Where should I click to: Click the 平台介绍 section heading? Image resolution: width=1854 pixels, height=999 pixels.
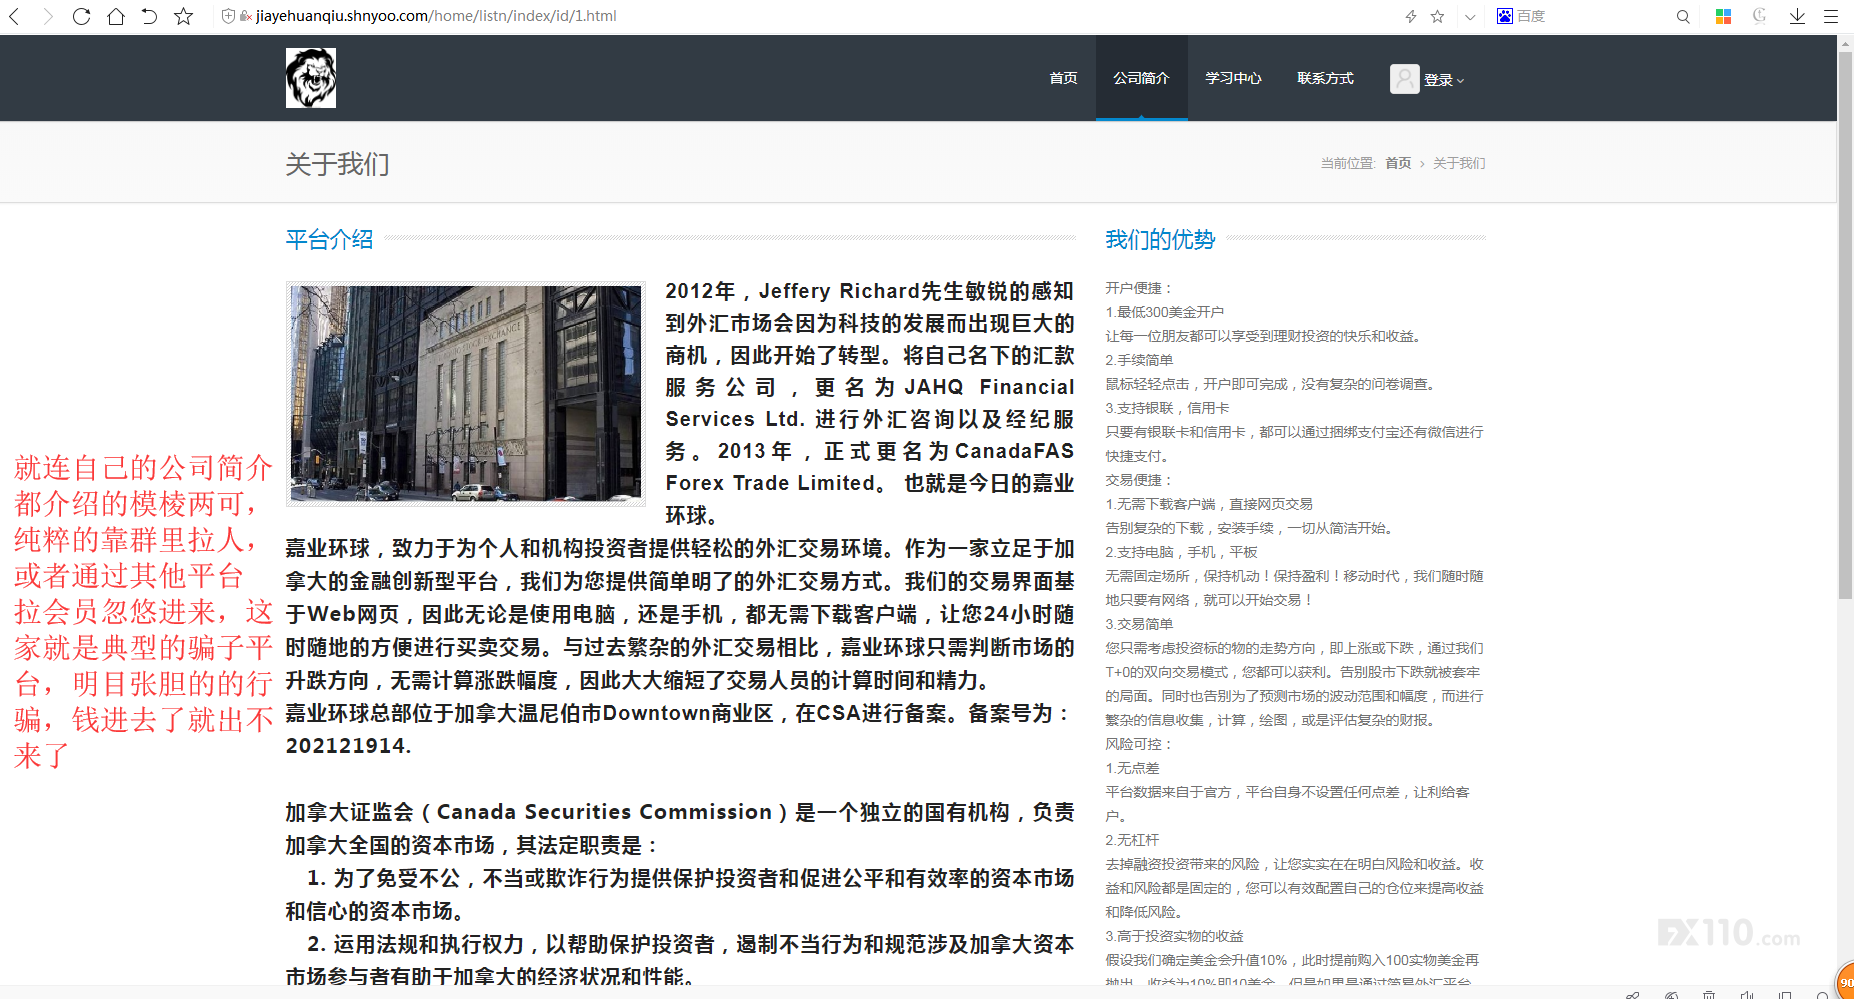pos(329,239)
